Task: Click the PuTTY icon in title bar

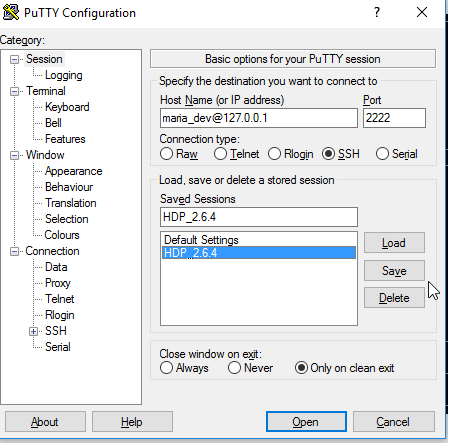Action: [11, 12]
